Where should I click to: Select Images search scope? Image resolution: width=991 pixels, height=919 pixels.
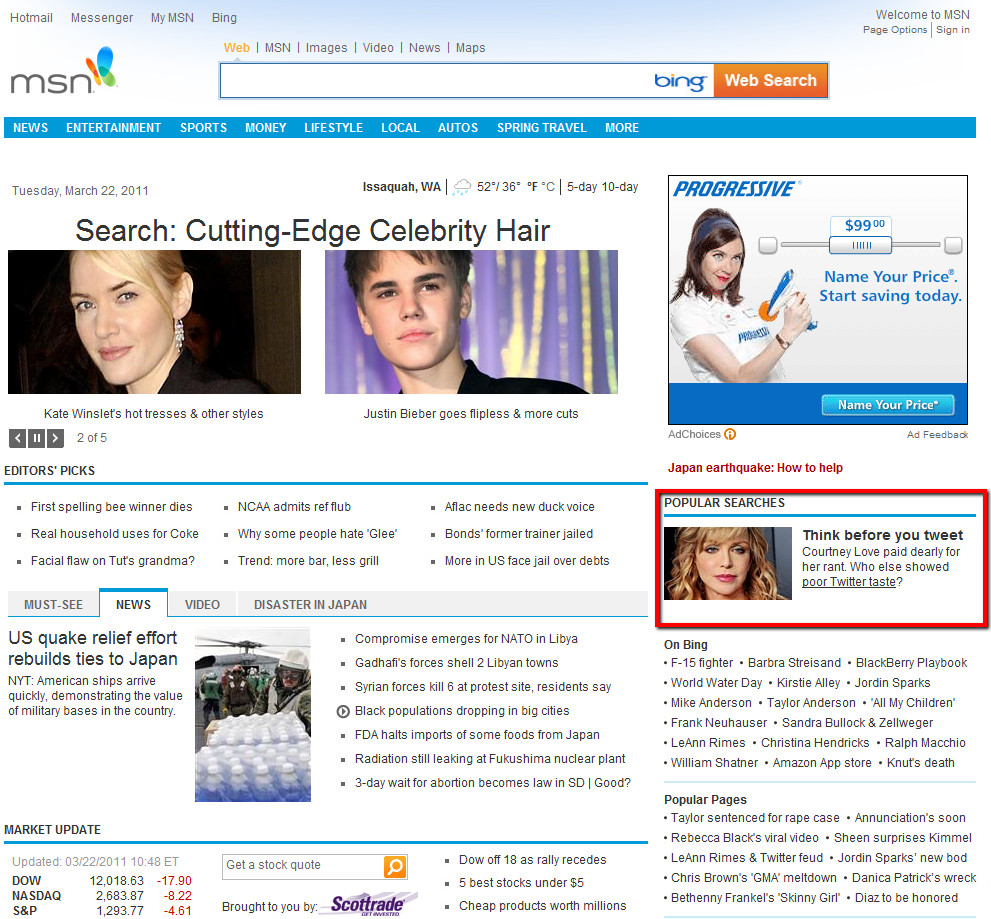pos(326,48)
